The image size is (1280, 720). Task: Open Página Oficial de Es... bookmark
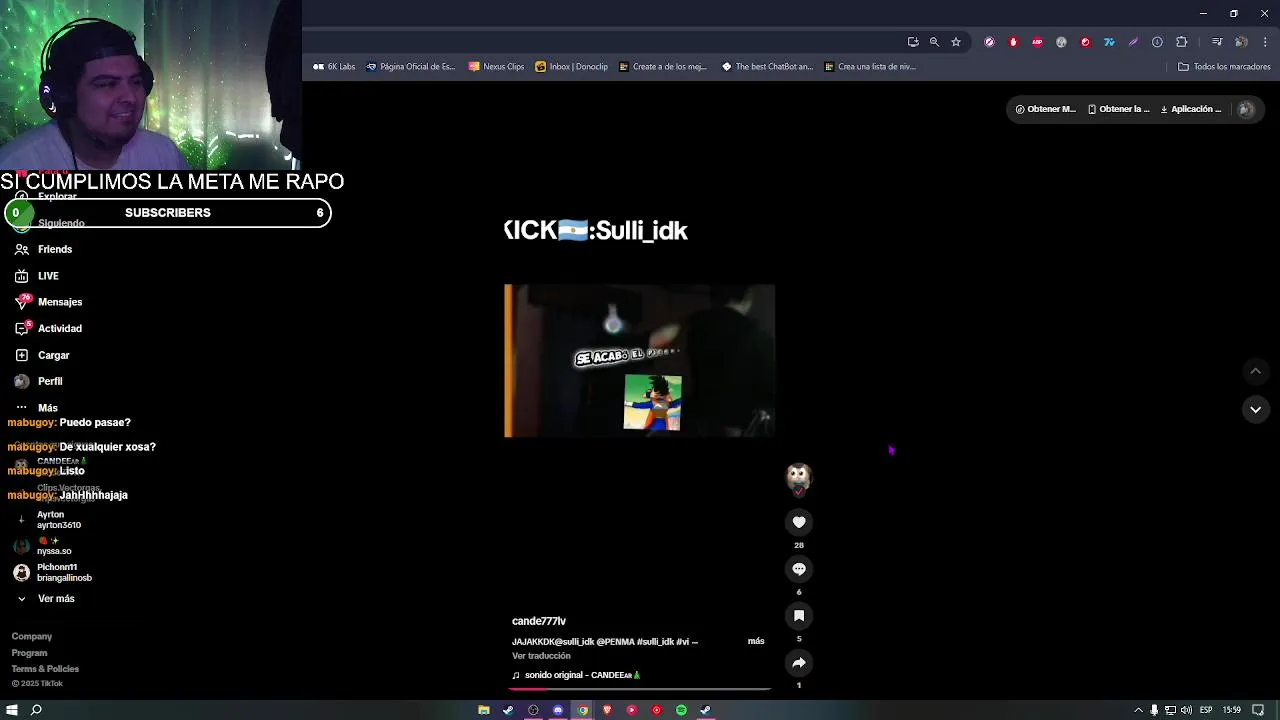tap(410, 67)
